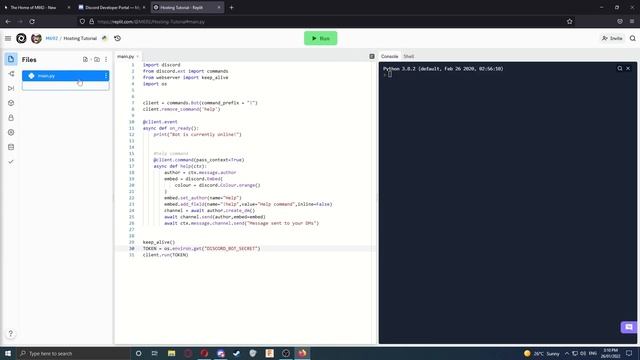The image size is (640, 360).
Task: Search within the console output
Action: pyautogui.click(x=620, y=69)
